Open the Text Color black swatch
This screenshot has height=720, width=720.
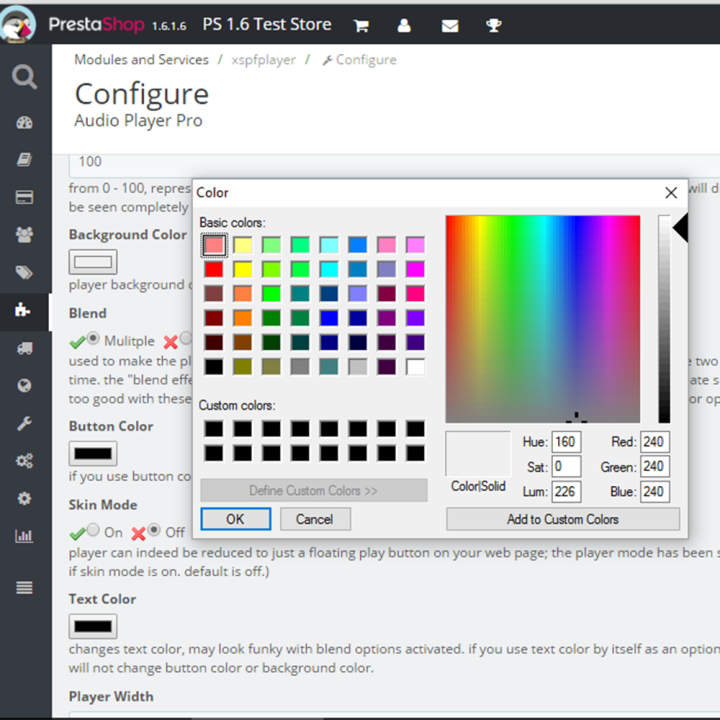point(93,626)
